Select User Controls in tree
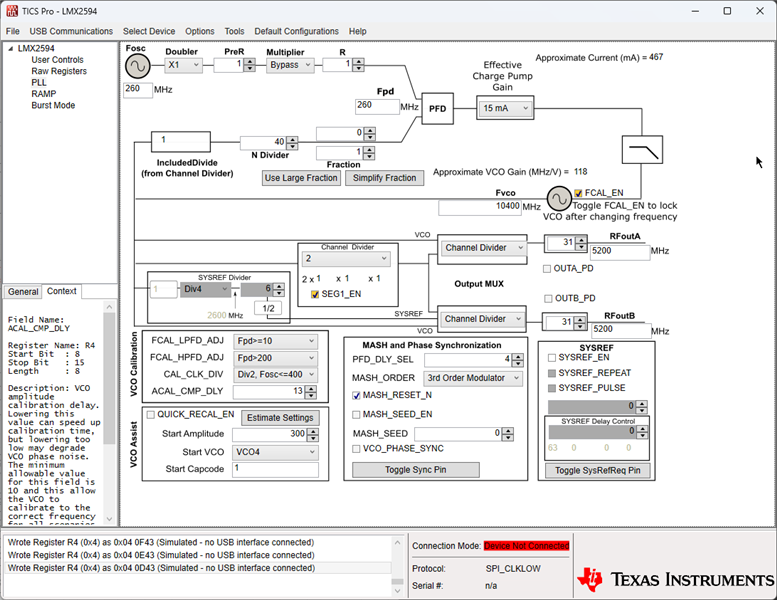The image size is (777, 600). click(x=57, y=60)
